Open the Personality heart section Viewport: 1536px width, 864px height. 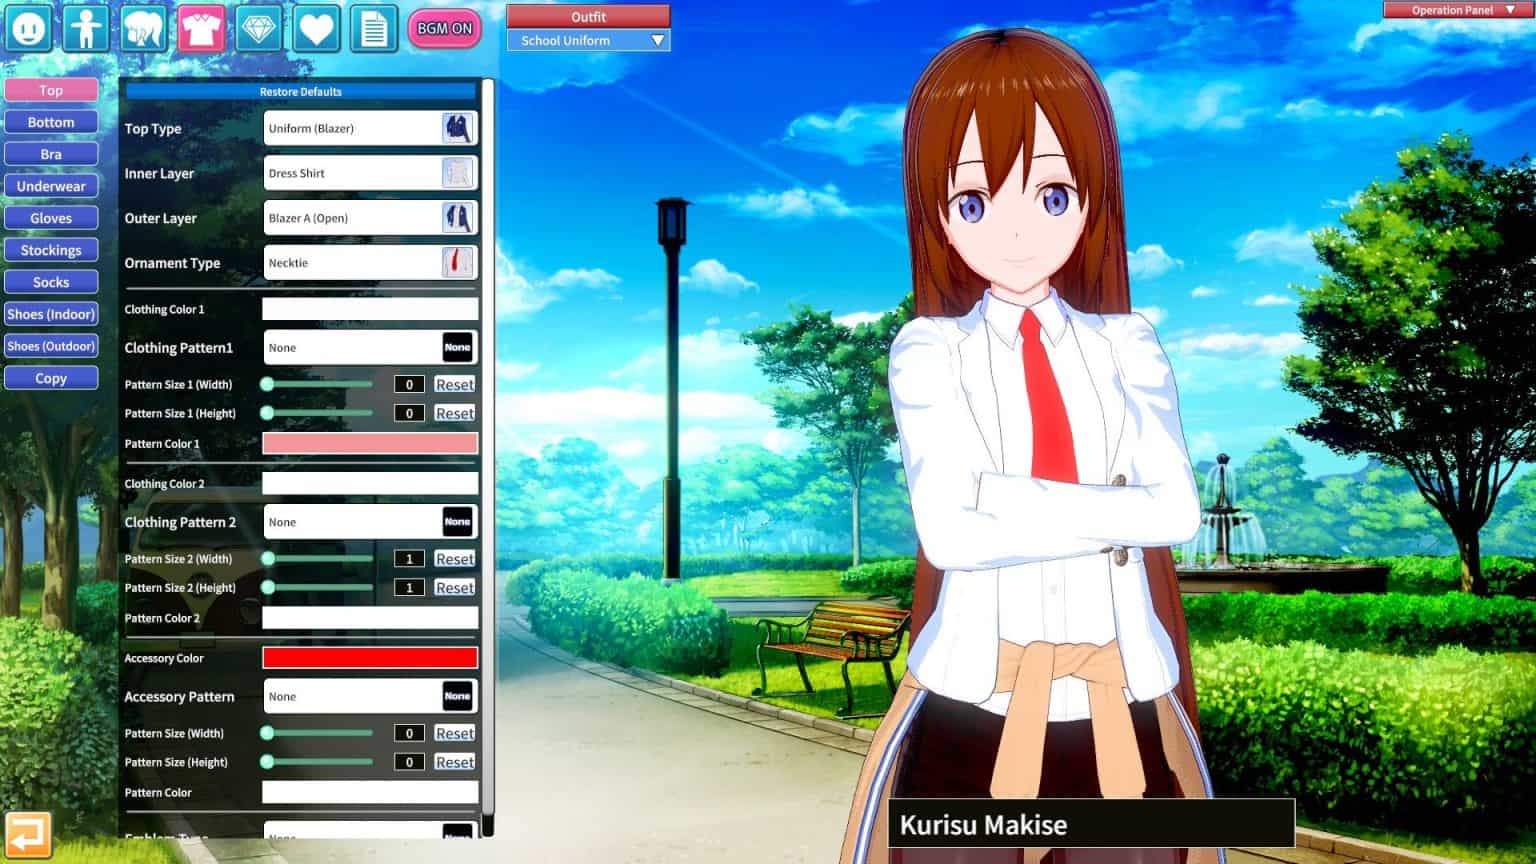coord(316,29)
